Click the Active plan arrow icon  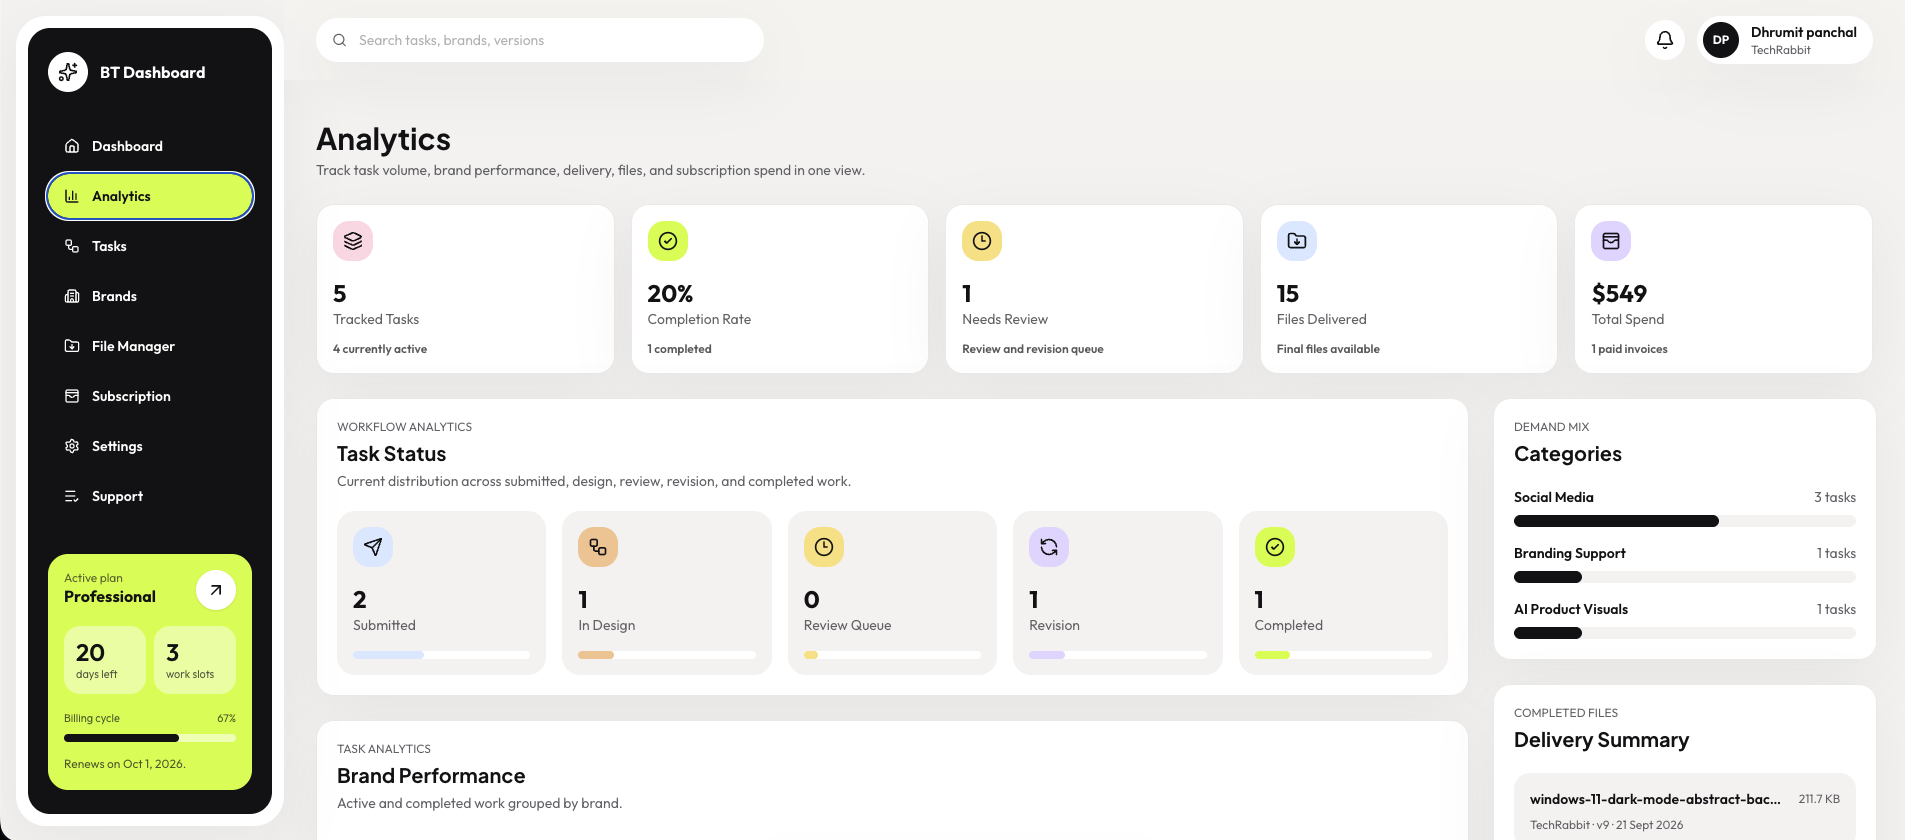(x=216, y=590)
